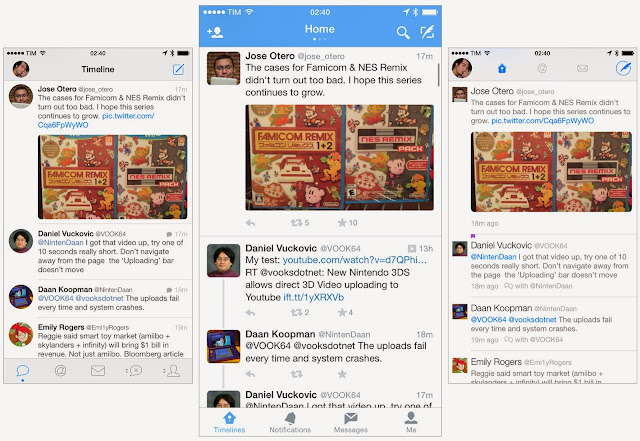Favorite Daniel Vuckovic's tweet with 4 stars
Viewport: 640px width, 441px height.
[345, 312]
